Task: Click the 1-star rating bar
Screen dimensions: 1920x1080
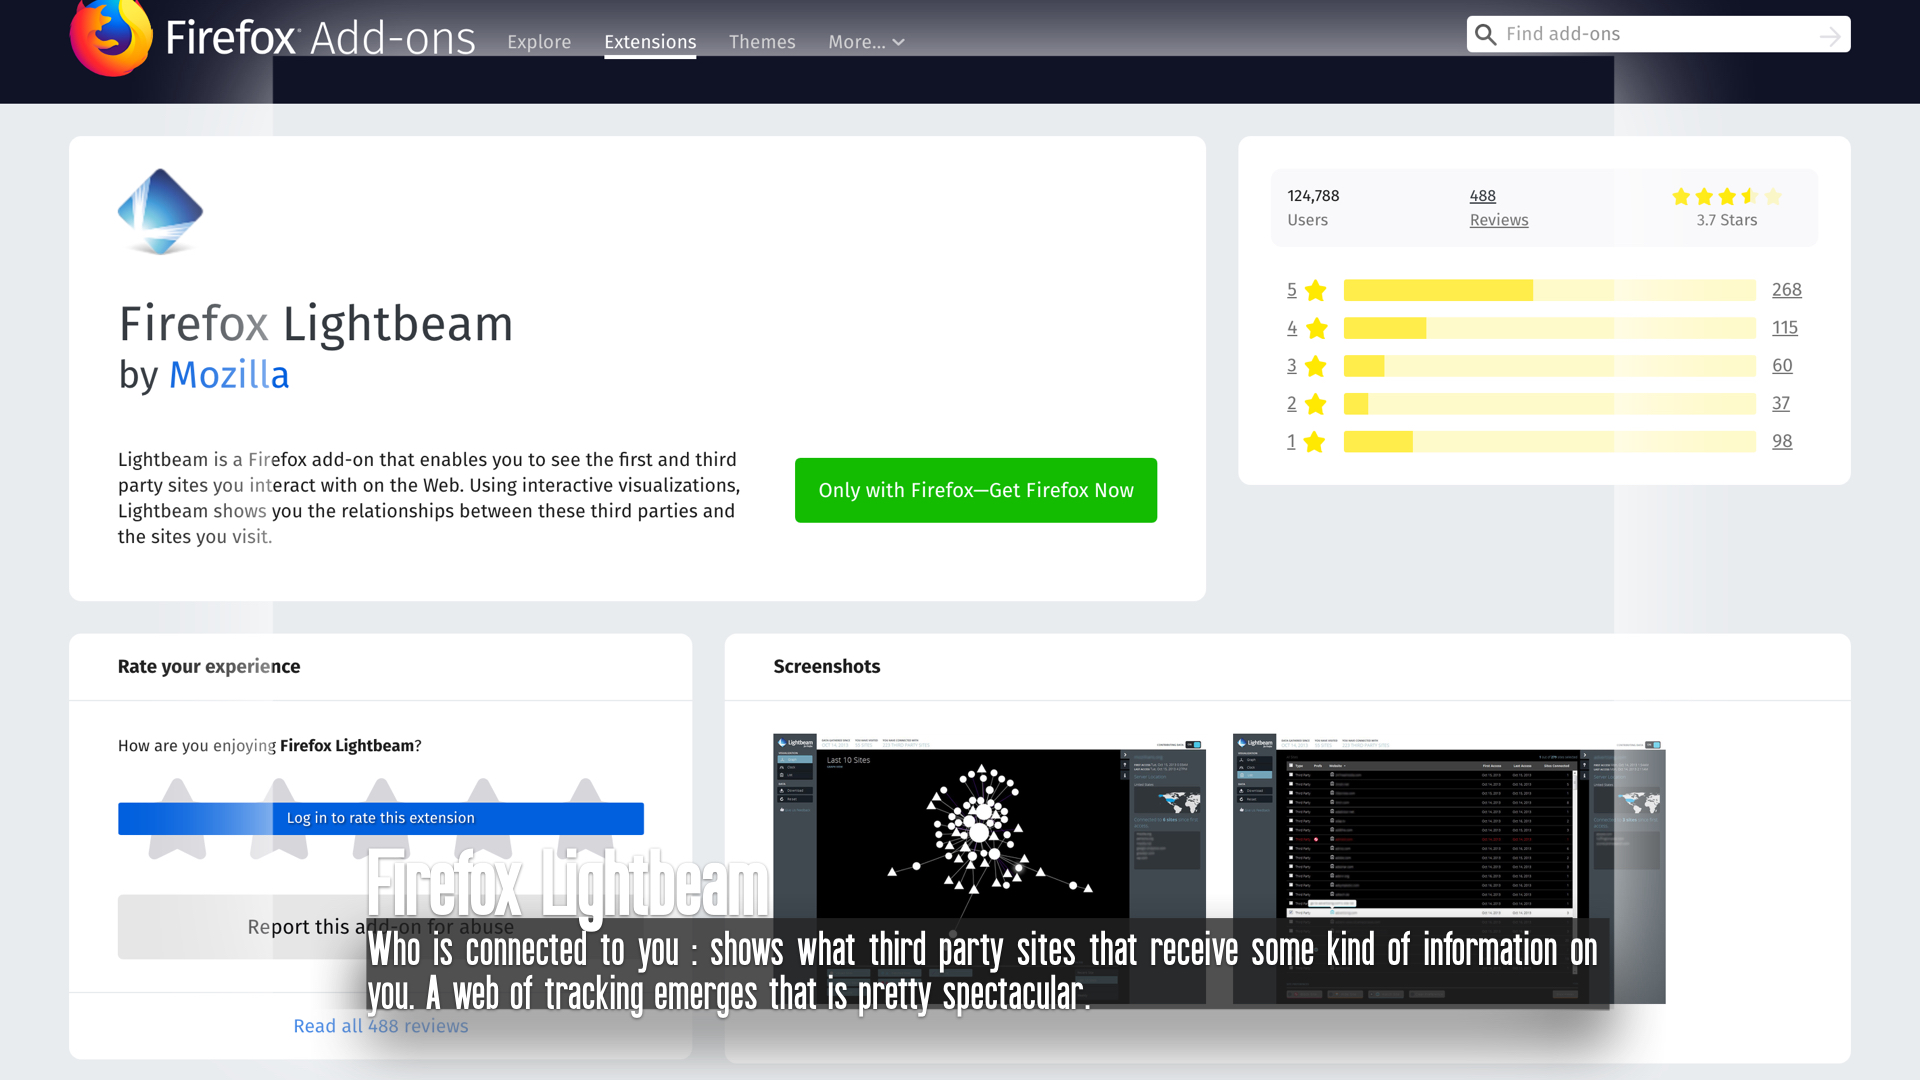Action: [1550, 442]
